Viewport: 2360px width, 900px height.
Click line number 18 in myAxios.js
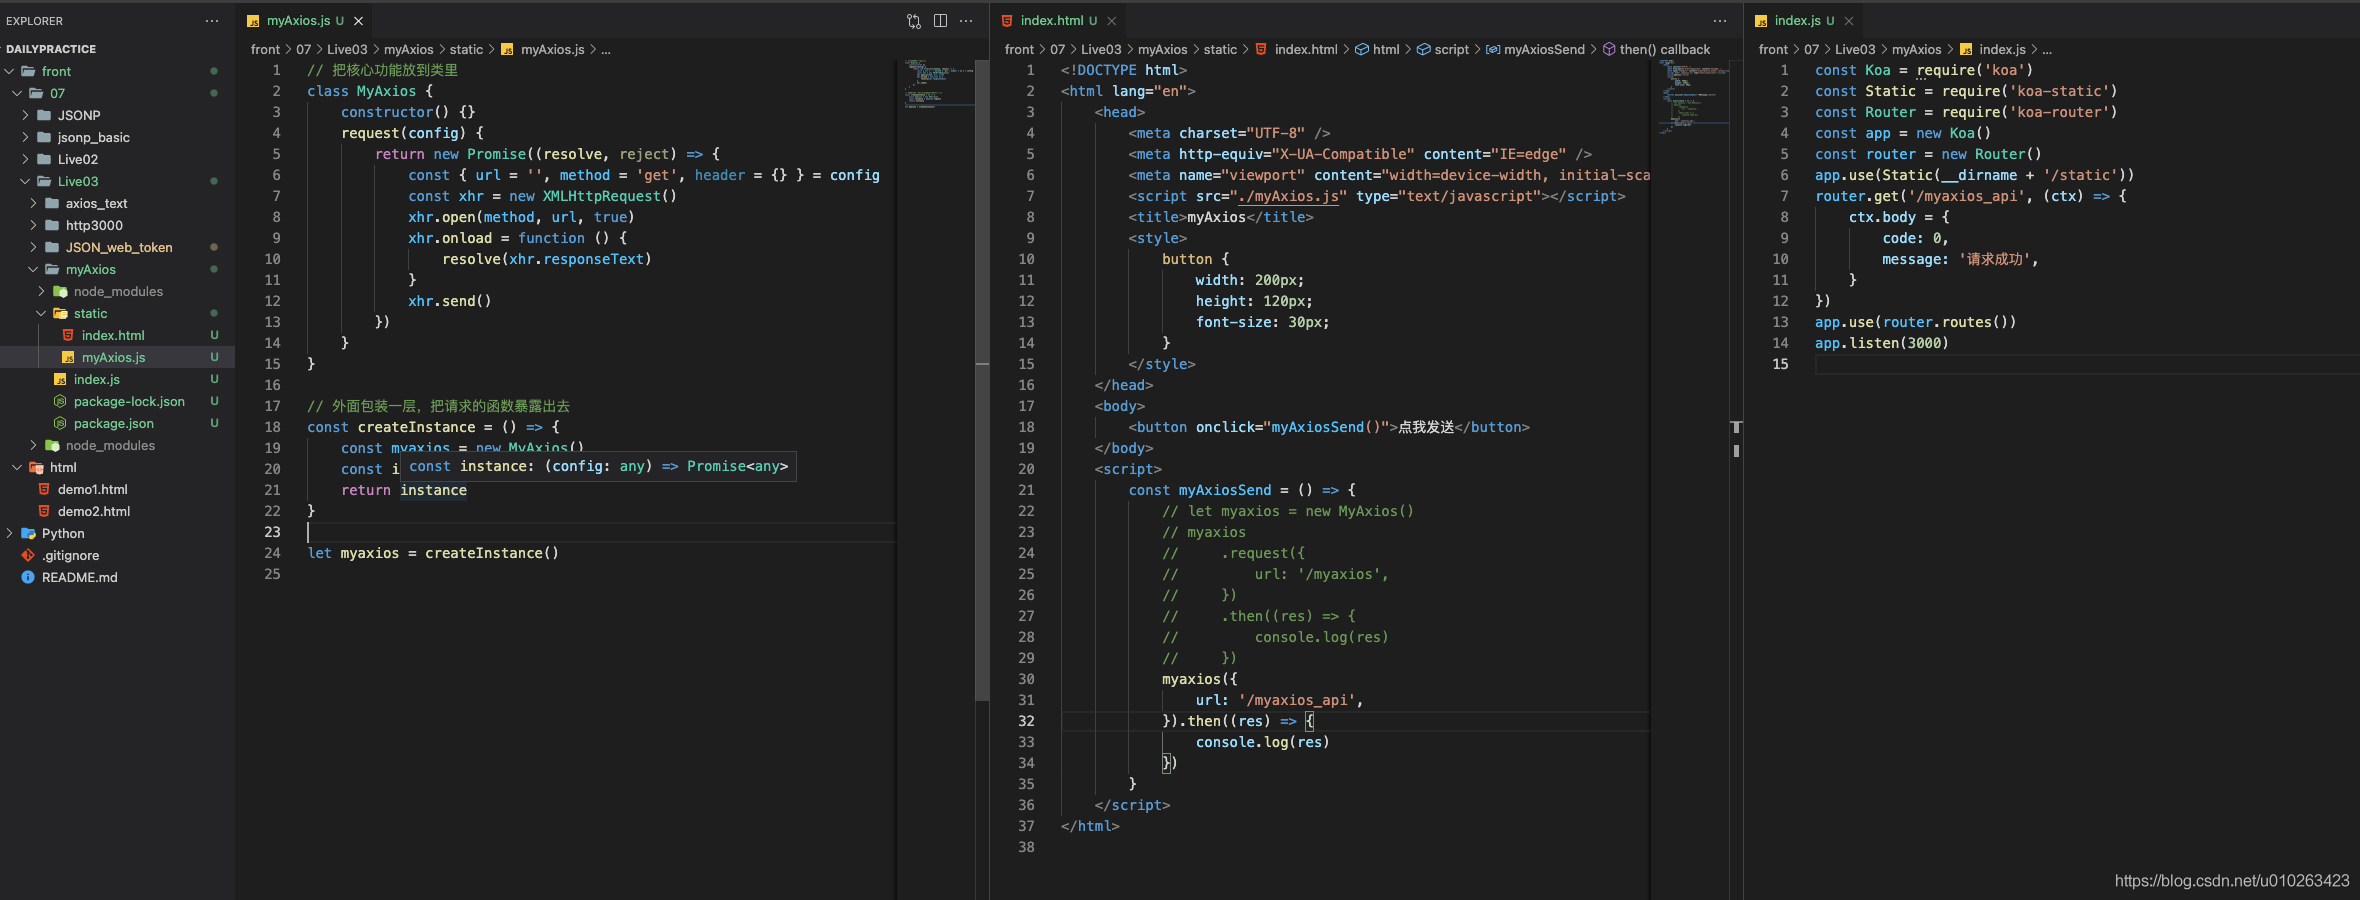pyautogui.click(x=272, y=427)
